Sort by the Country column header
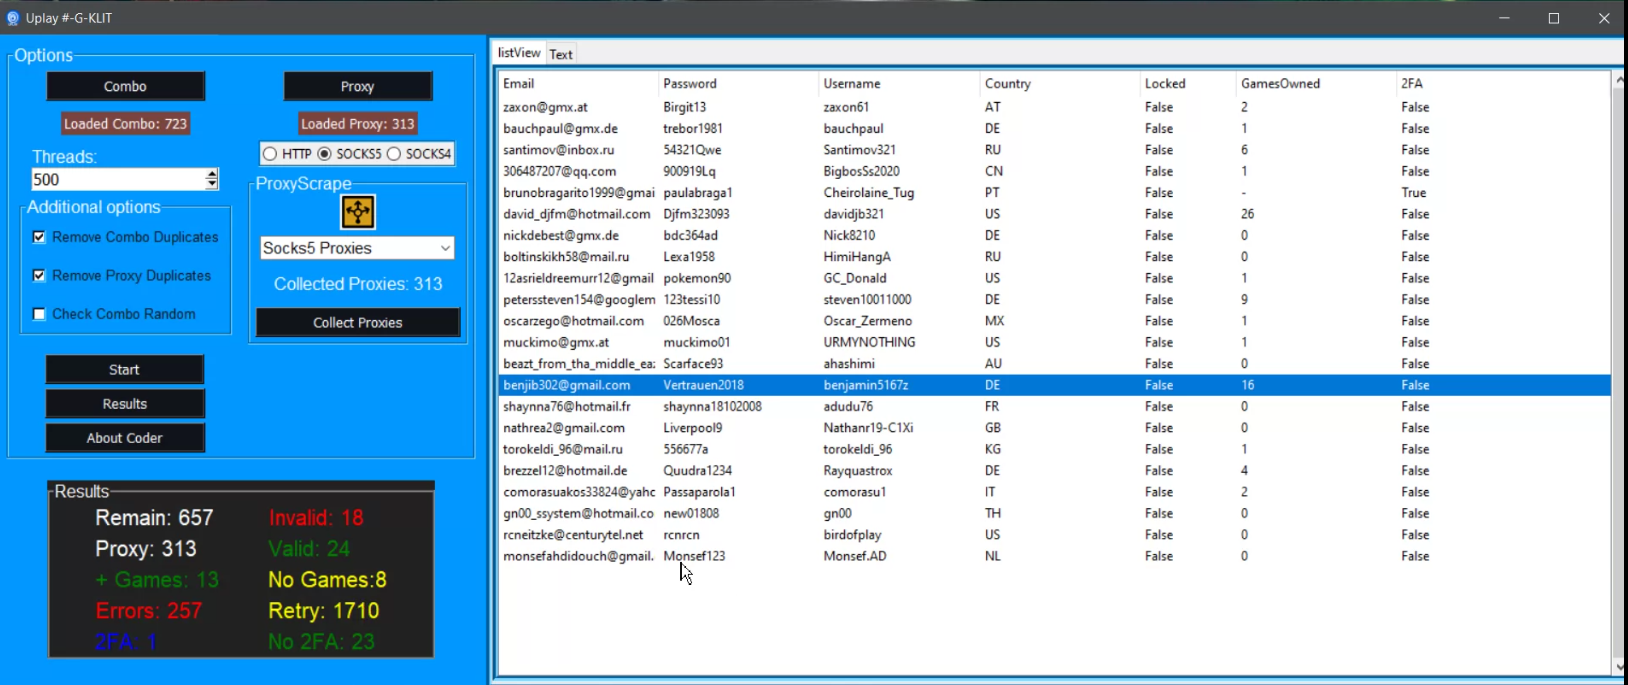The width and height of the screenshot is (1628, 685). tap(1060, 83)
